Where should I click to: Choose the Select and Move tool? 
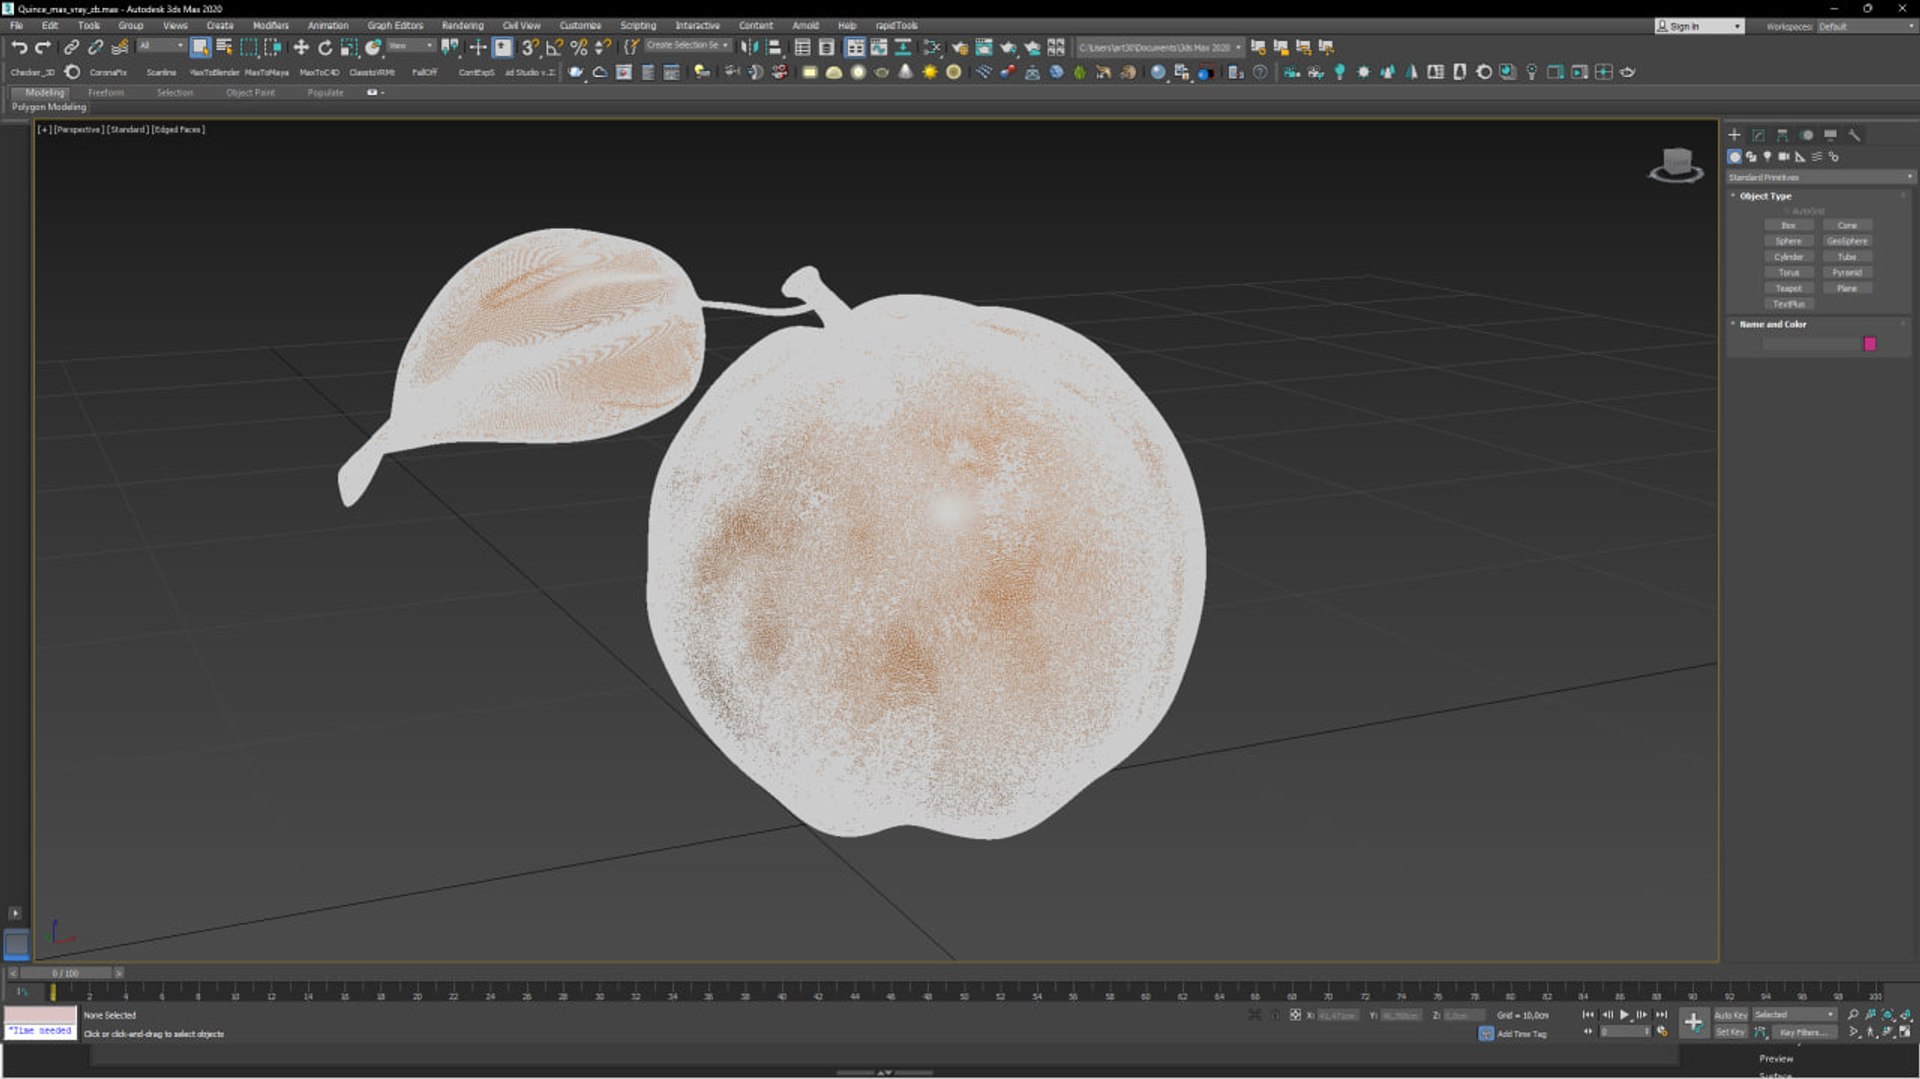[300, 47]
